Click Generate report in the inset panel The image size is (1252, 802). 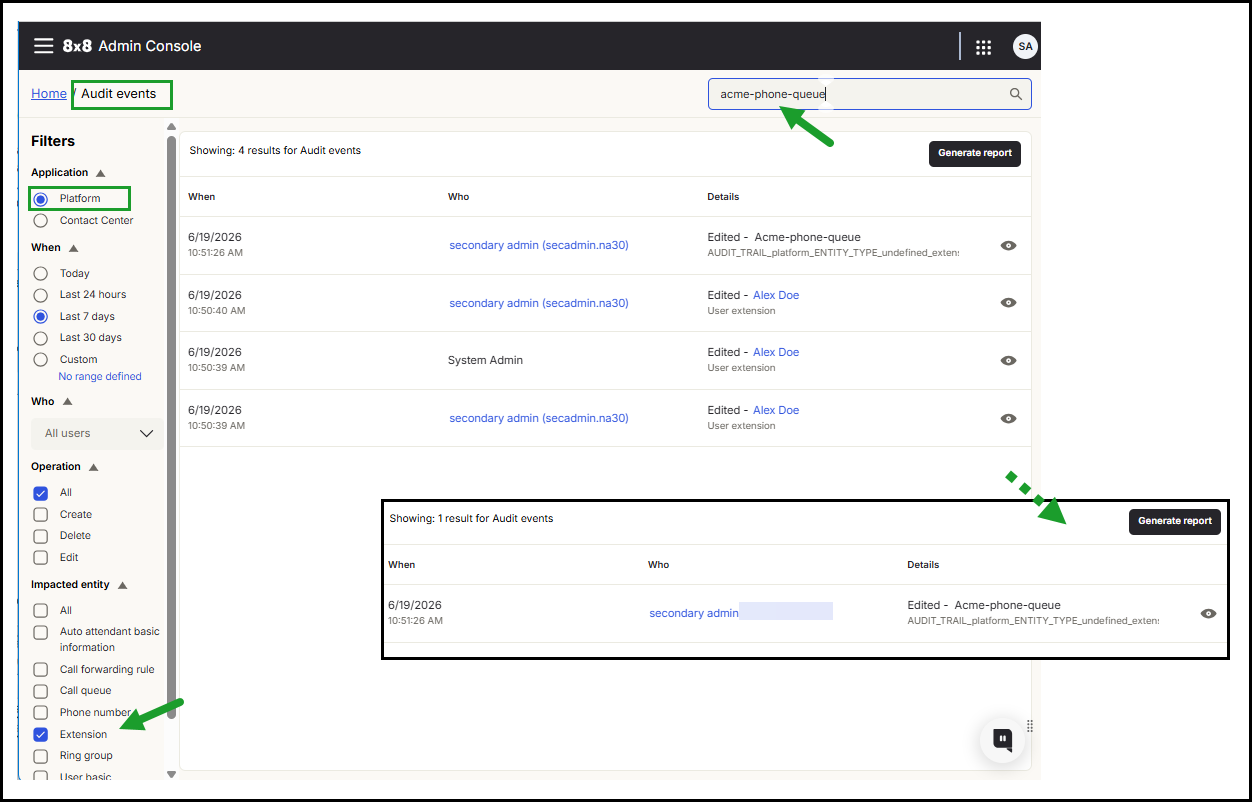(x=1175, y=521)
